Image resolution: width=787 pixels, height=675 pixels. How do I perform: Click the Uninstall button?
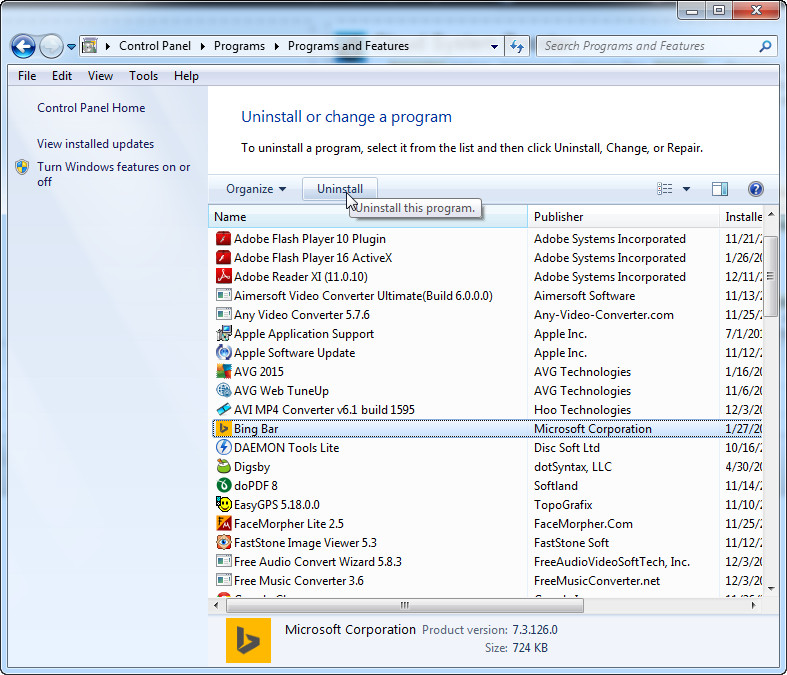[x=340, y=189]
